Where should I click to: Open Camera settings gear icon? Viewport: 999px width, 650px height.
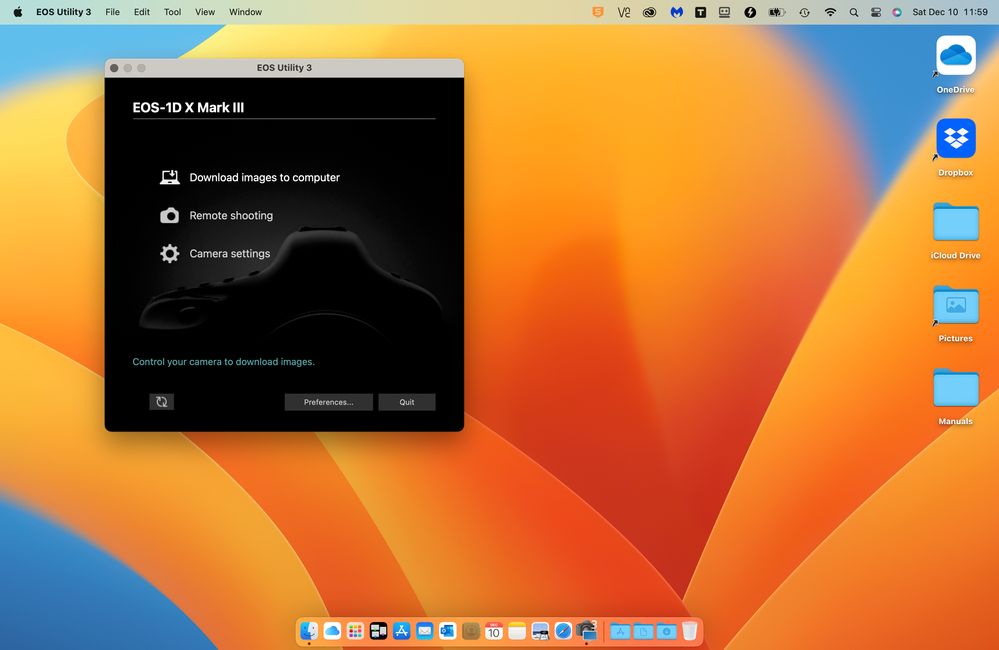point(168,253)
